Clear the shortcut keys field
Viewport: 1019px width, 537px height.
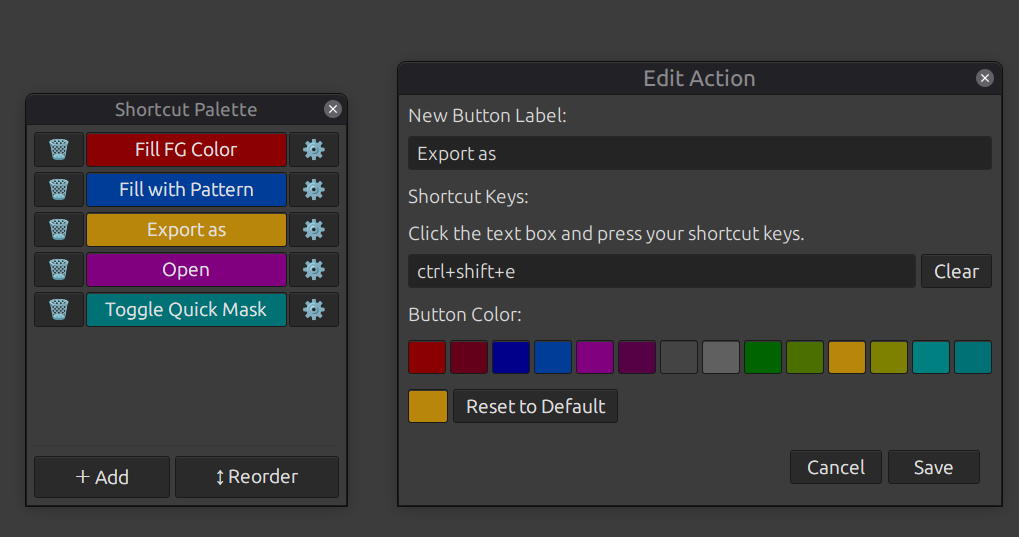coord(956,271)
